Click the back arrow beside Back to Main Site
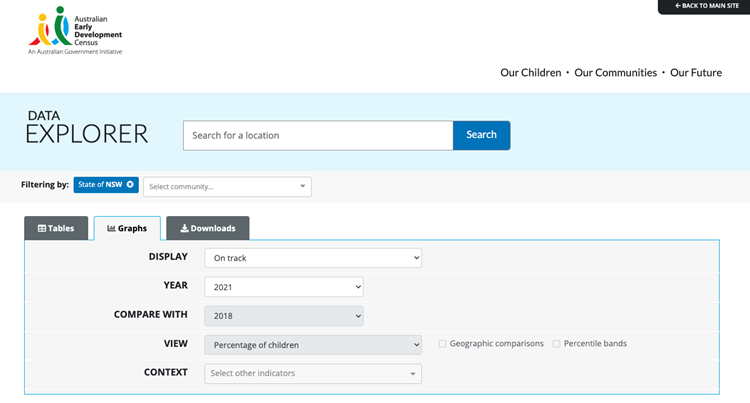This screenshot has width=750, height=403. (678, 6)
